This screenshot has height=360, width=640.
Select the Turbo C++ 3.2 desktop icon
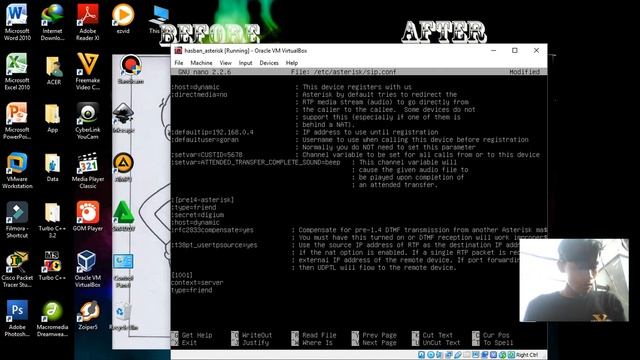point(52,219)
